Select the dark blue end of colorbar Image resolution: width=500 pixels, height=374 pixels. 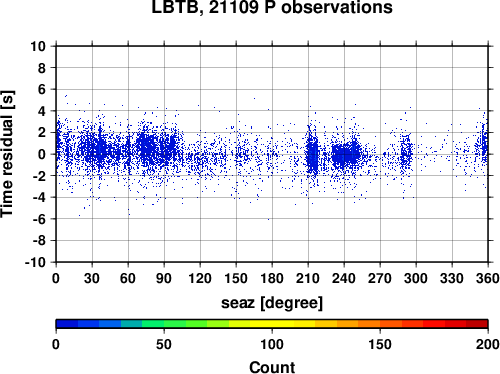(67, 324)
